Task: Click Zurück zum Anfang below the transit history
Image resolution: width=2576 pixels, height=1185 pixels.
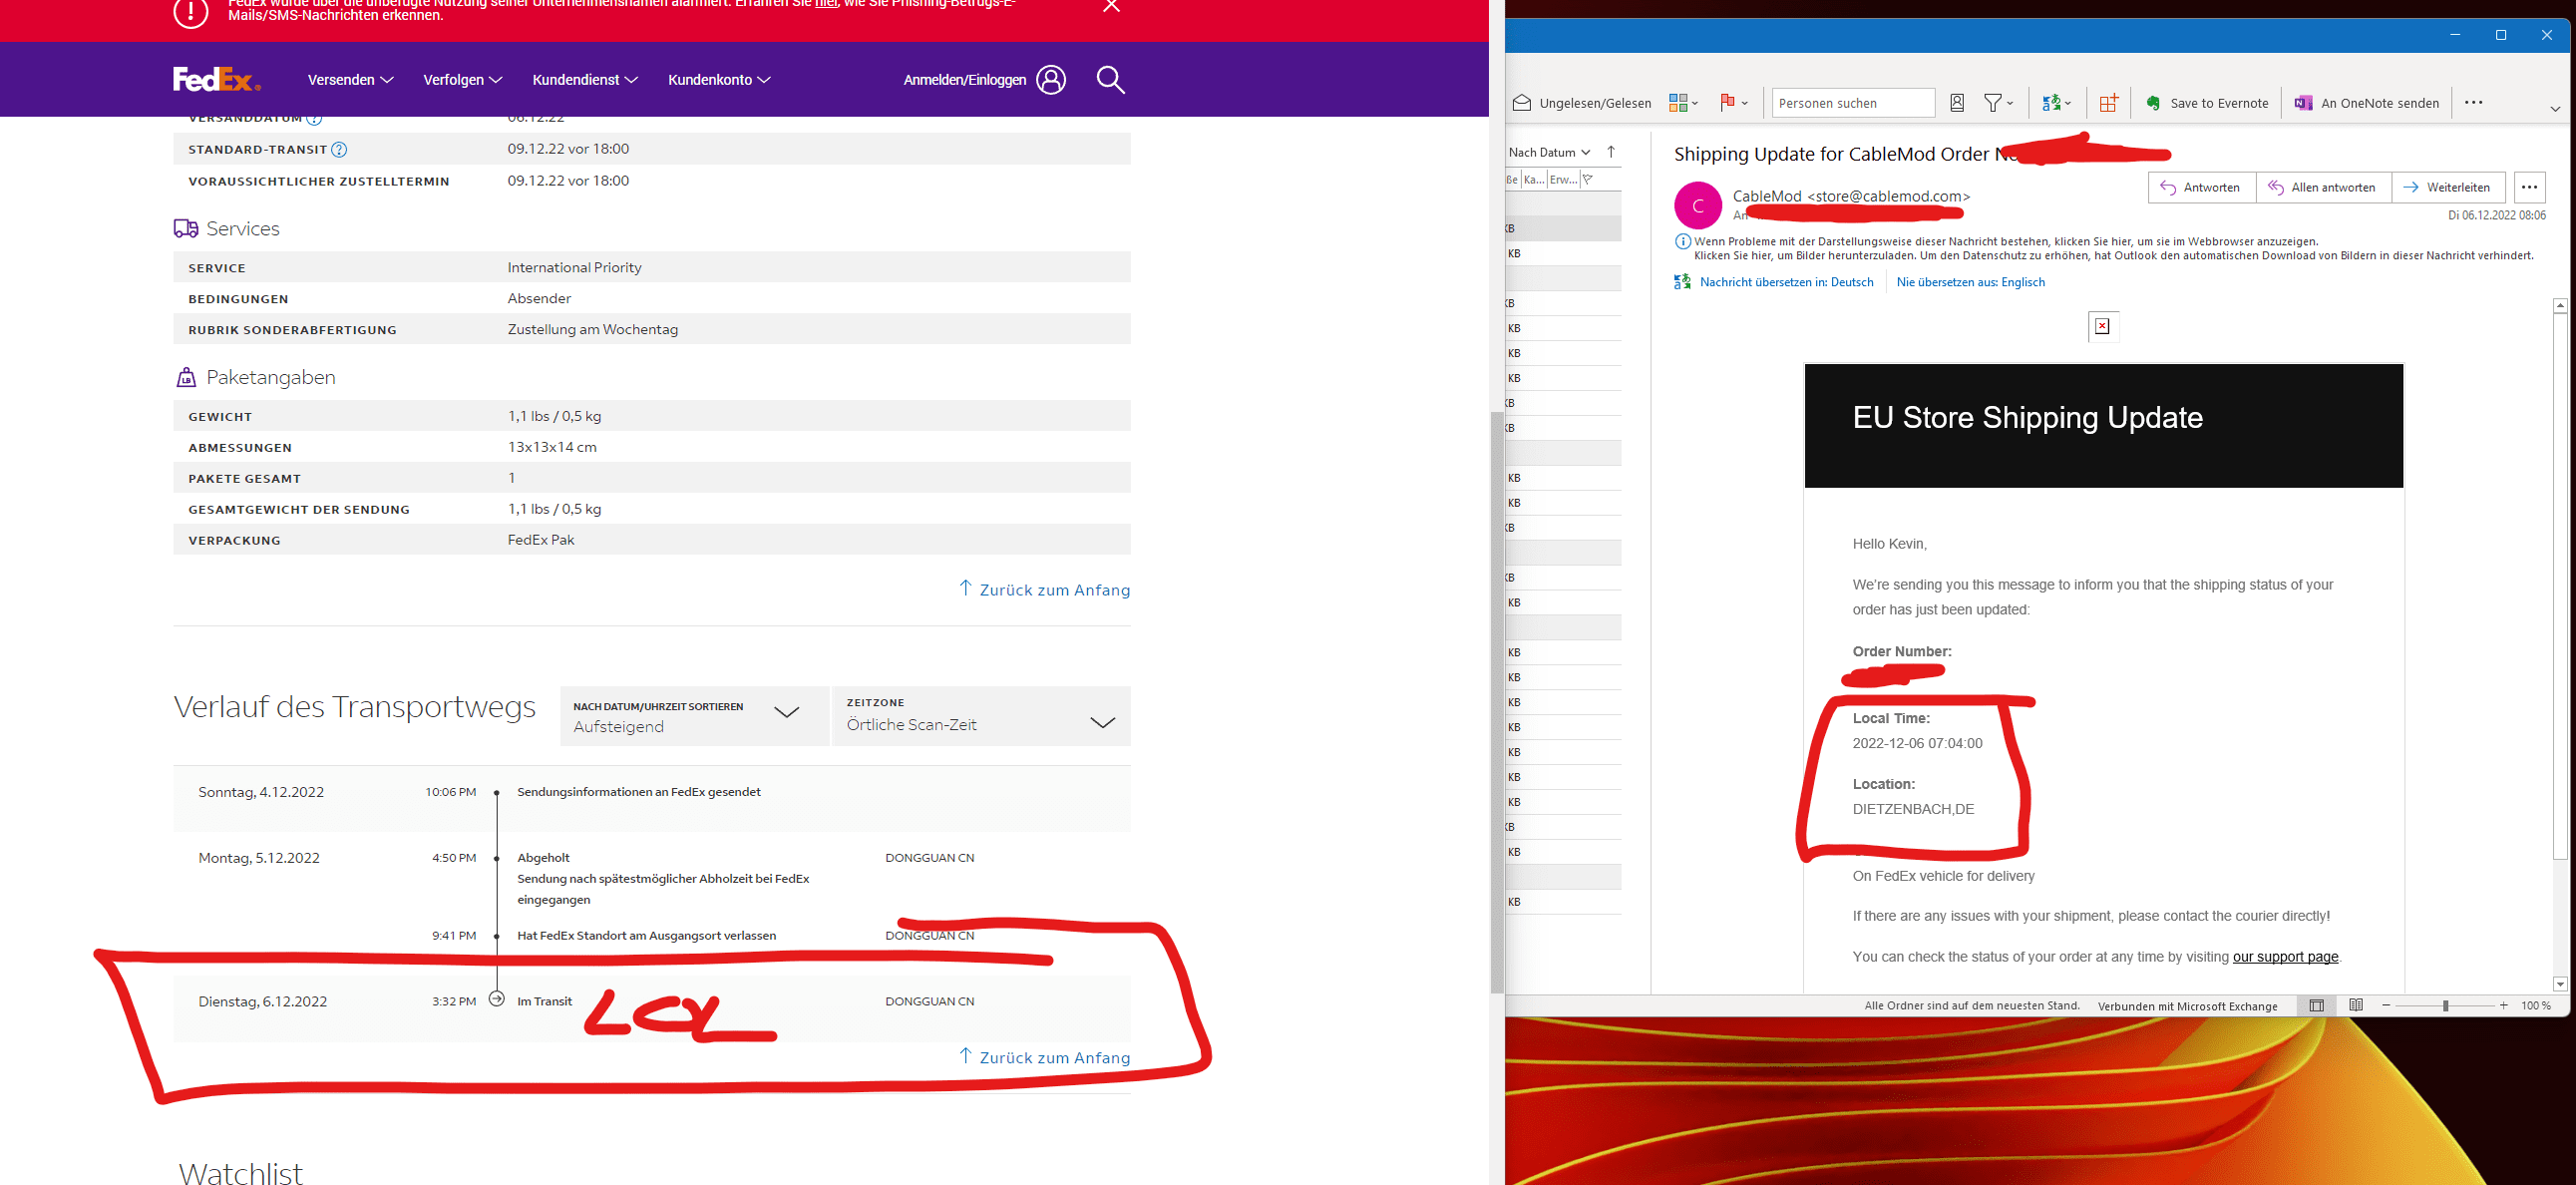Action: (x=1044, y=1057)
